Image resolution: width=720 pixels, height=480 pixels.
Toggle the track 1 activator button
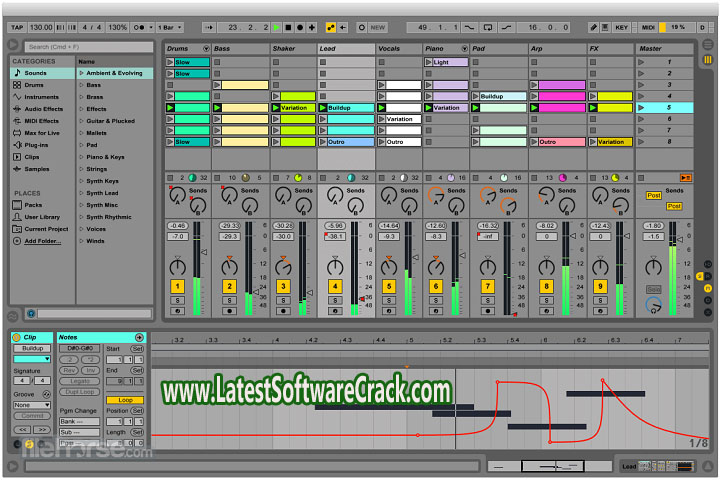point(177,287)
